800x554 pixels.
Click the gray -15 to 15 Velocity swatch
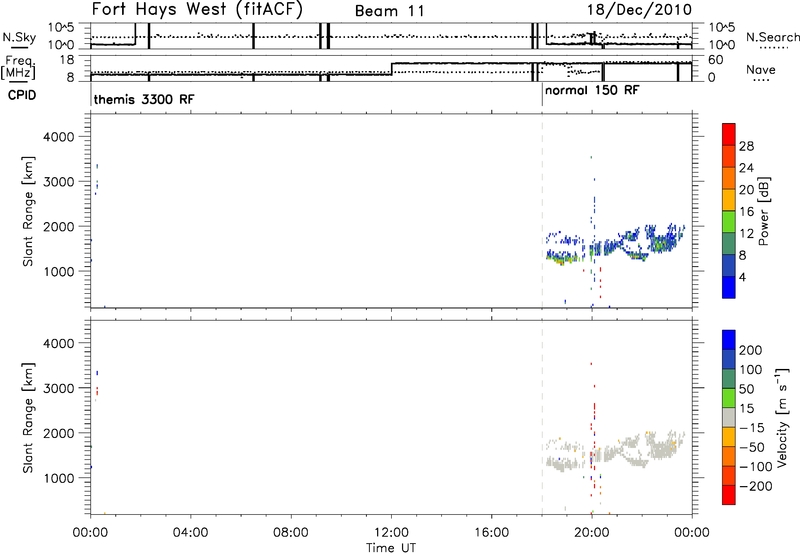[729, 417]
